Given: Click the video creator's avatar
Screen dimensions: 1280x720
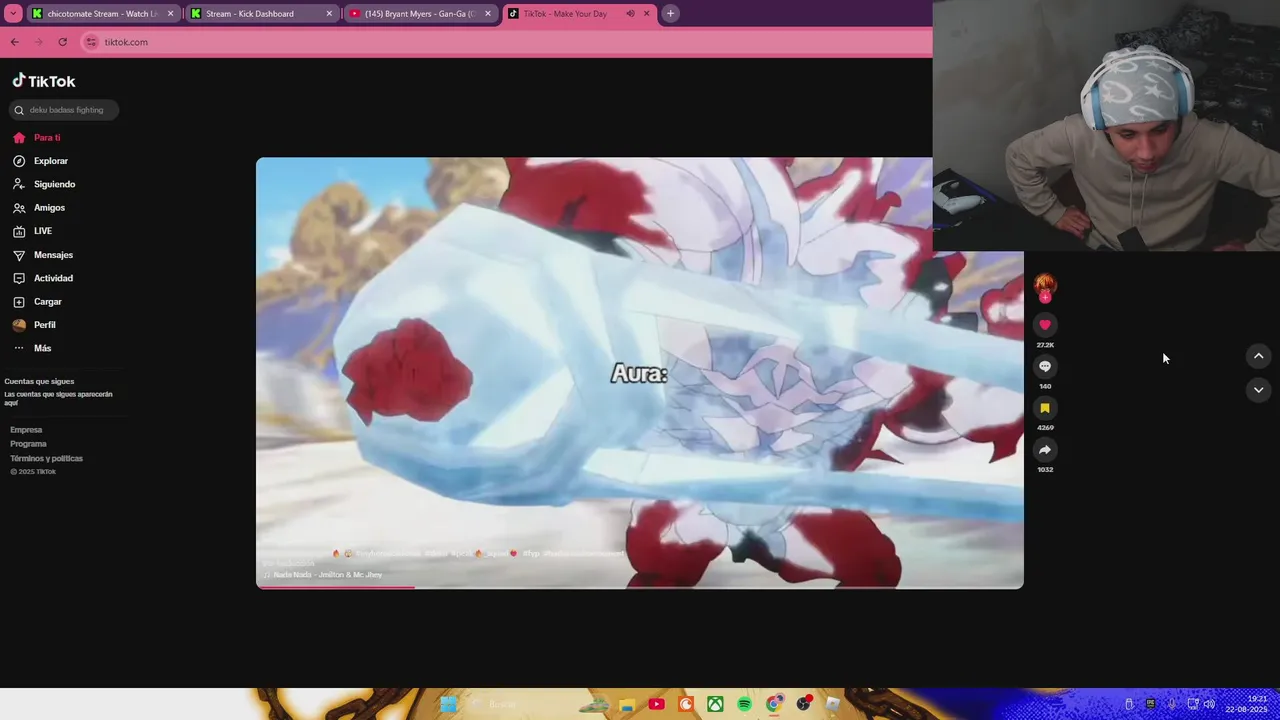Looking at the screenshot, I should click(1045, 285).
